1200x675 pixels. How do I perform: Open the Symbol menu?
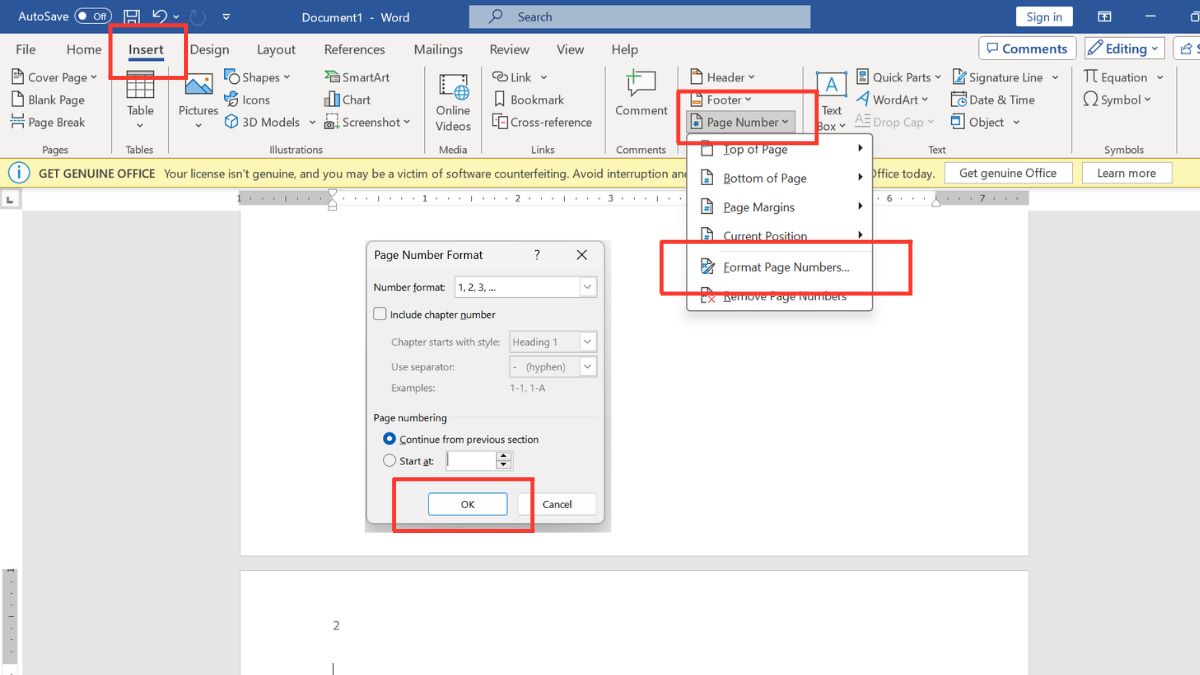(1117, 100)
